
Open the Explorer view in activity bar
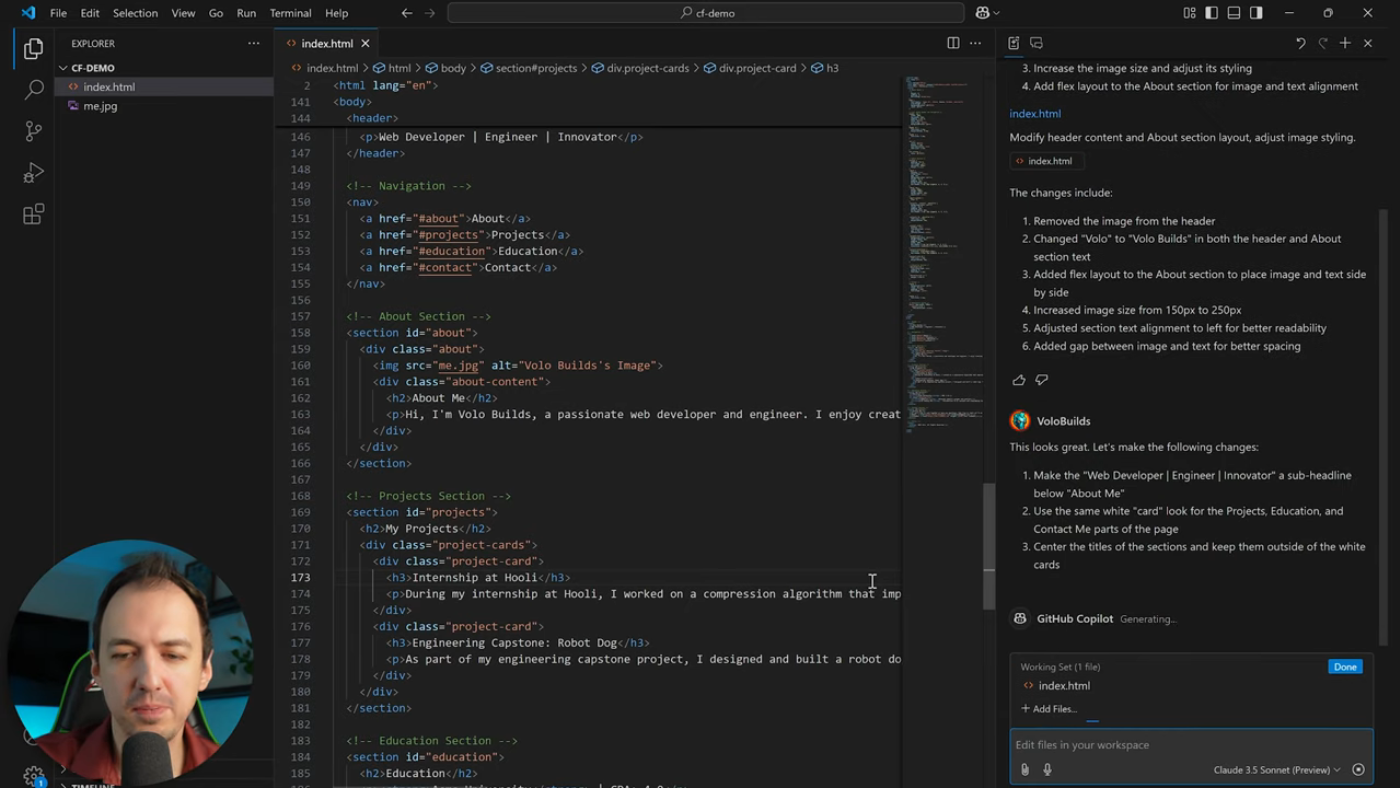click(x=33, y=48)
